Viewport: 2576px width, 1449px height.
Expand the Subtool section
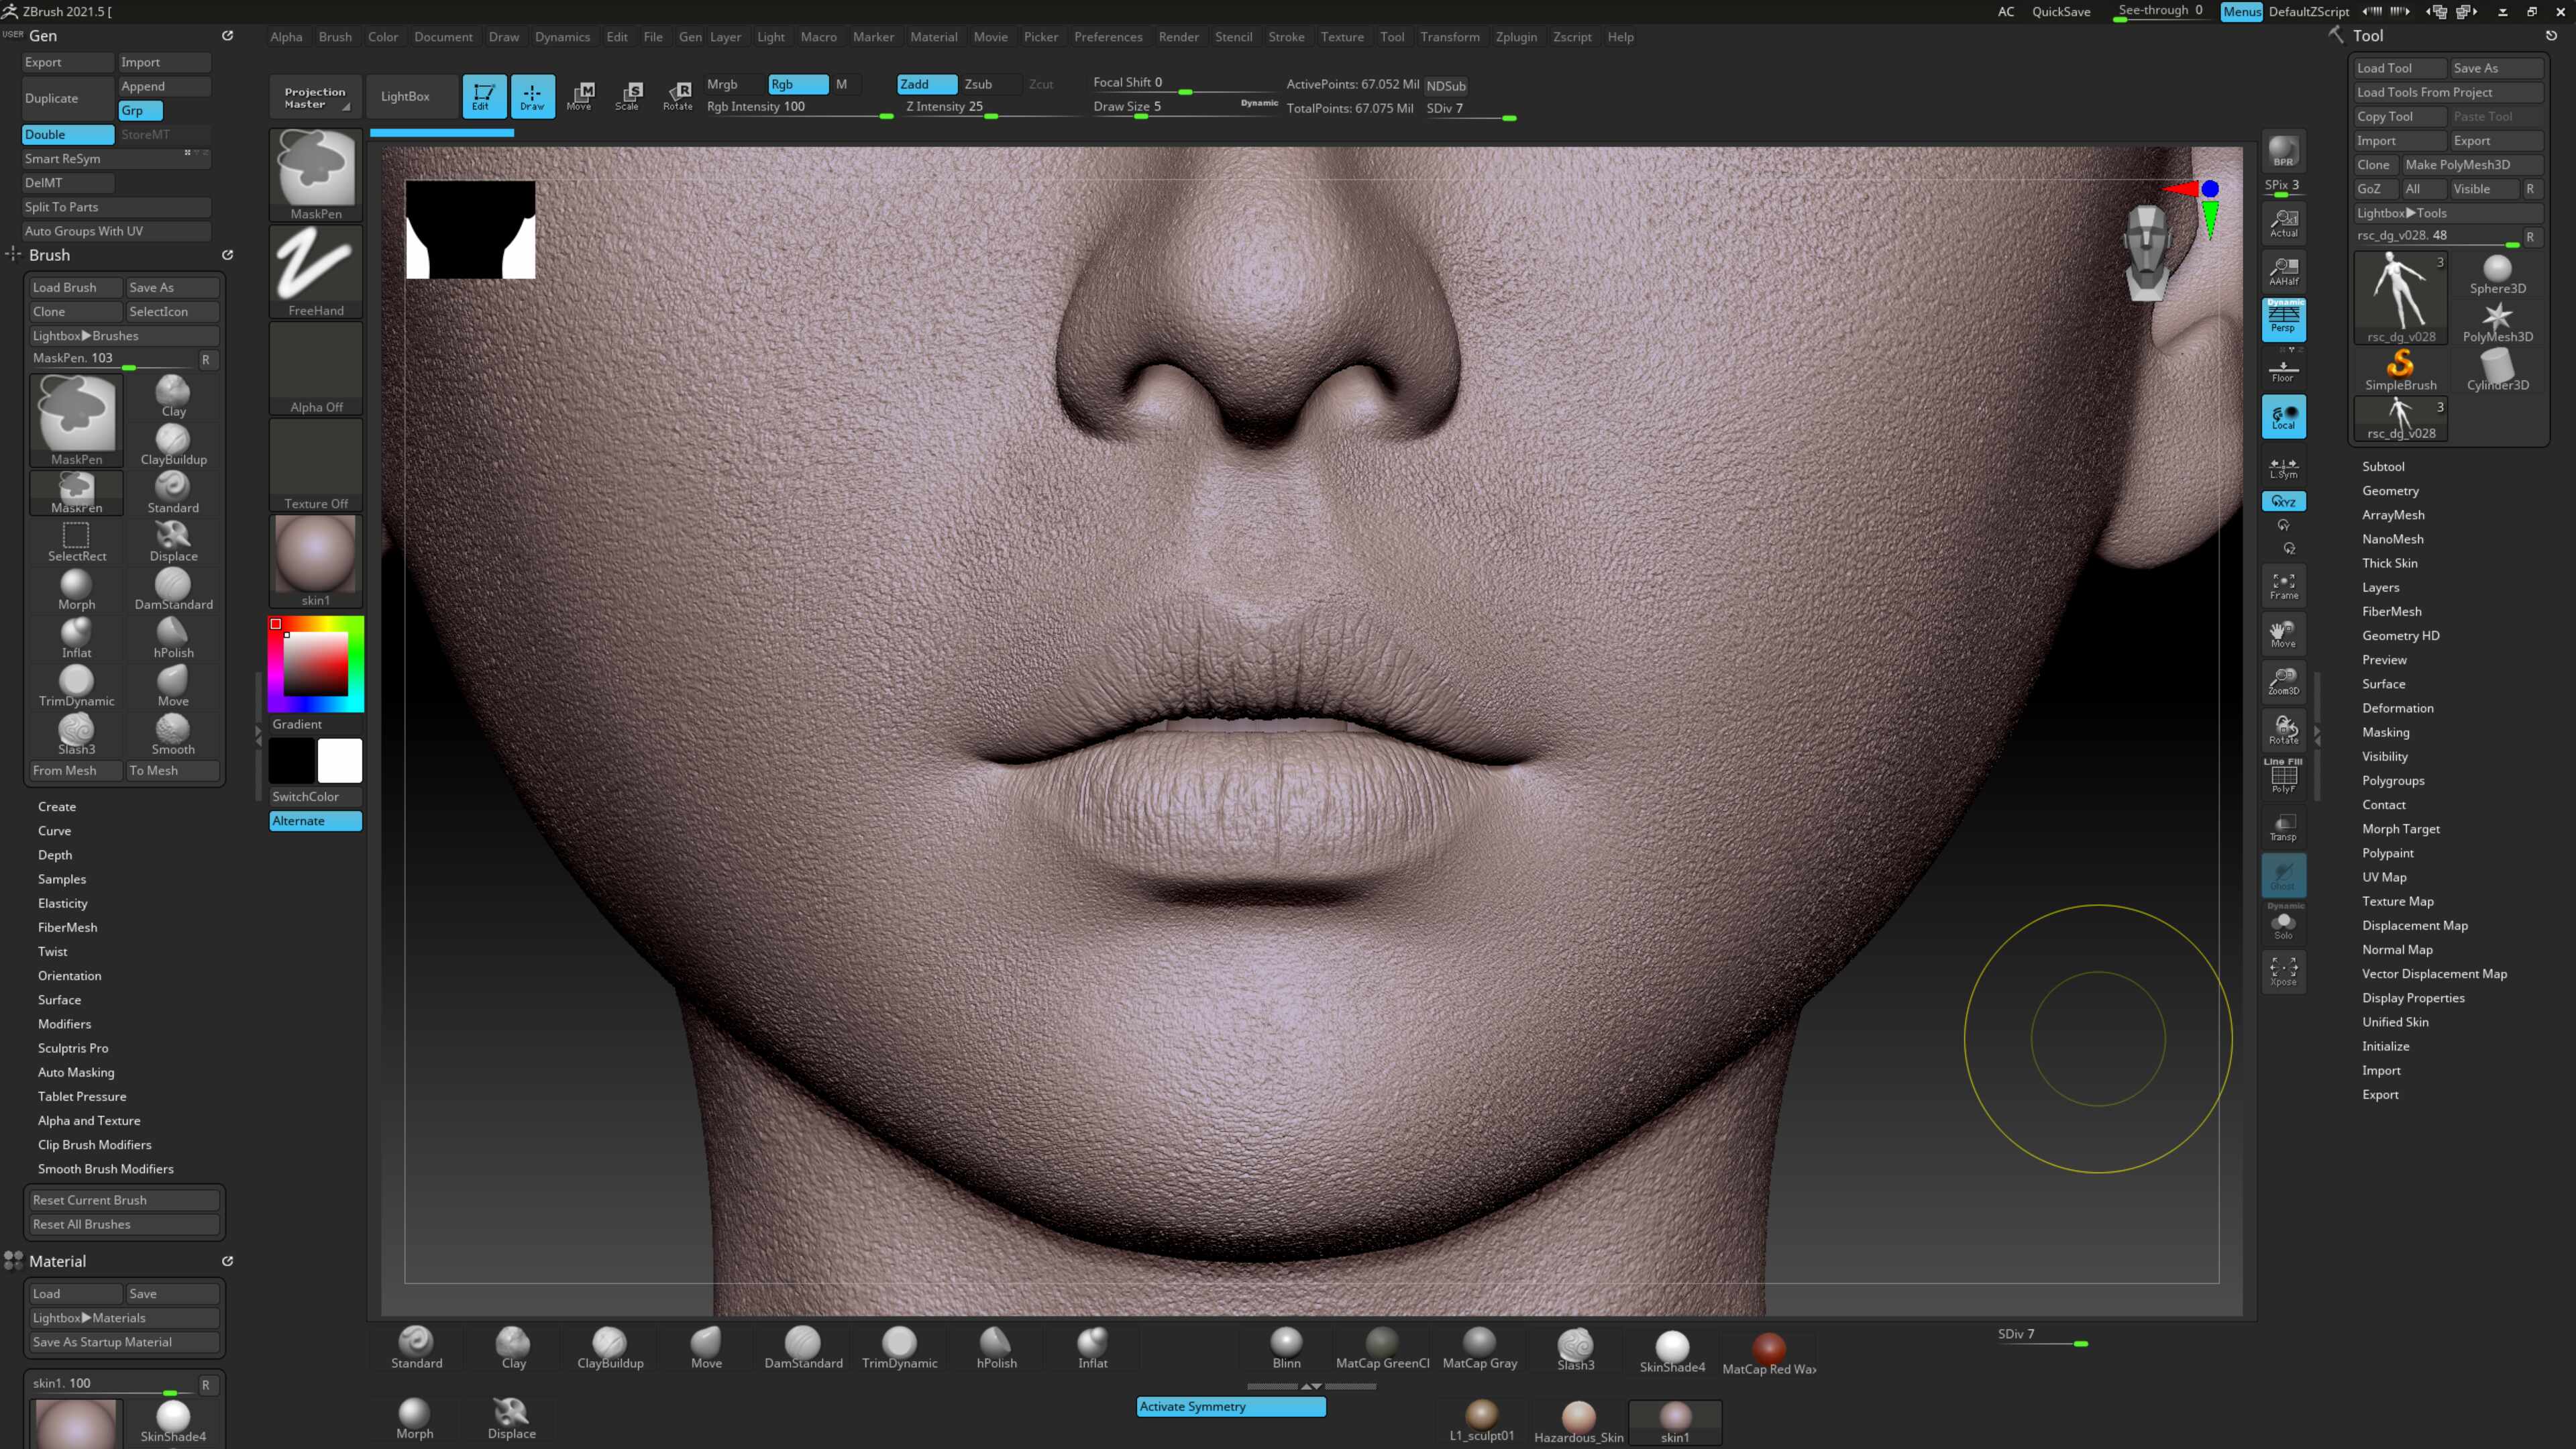click(x=2383, y=466)
